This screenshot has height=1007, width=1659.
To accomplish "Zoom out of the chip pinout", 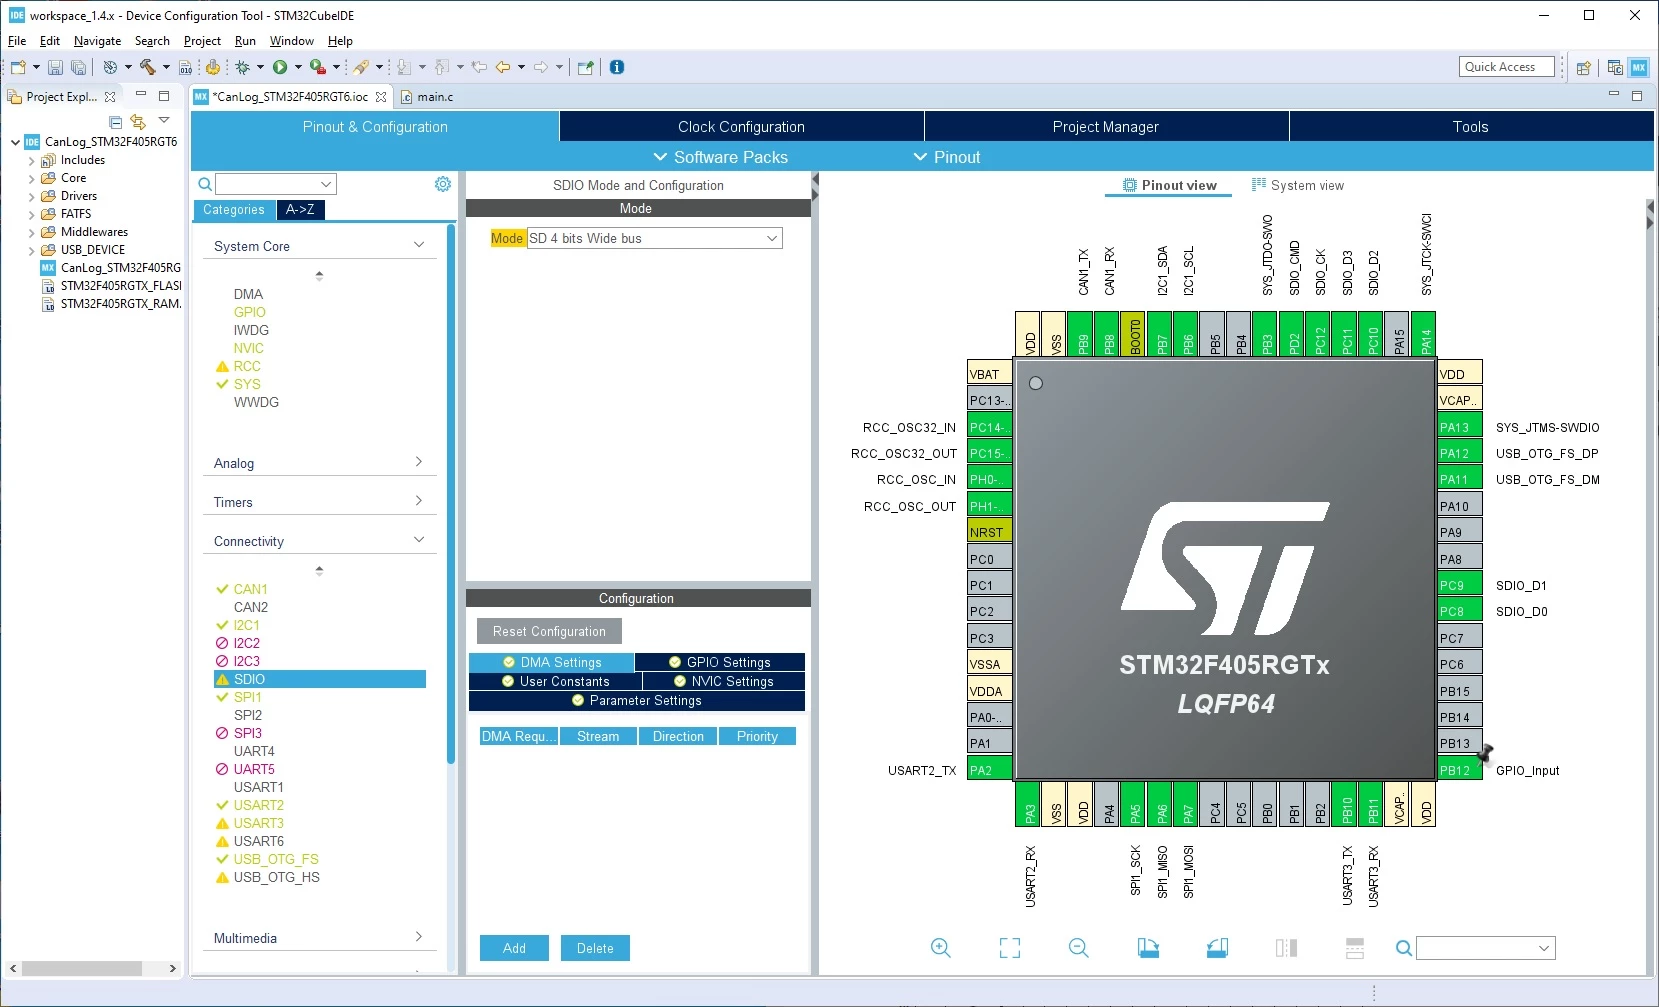I will (x=1079, y=948).
